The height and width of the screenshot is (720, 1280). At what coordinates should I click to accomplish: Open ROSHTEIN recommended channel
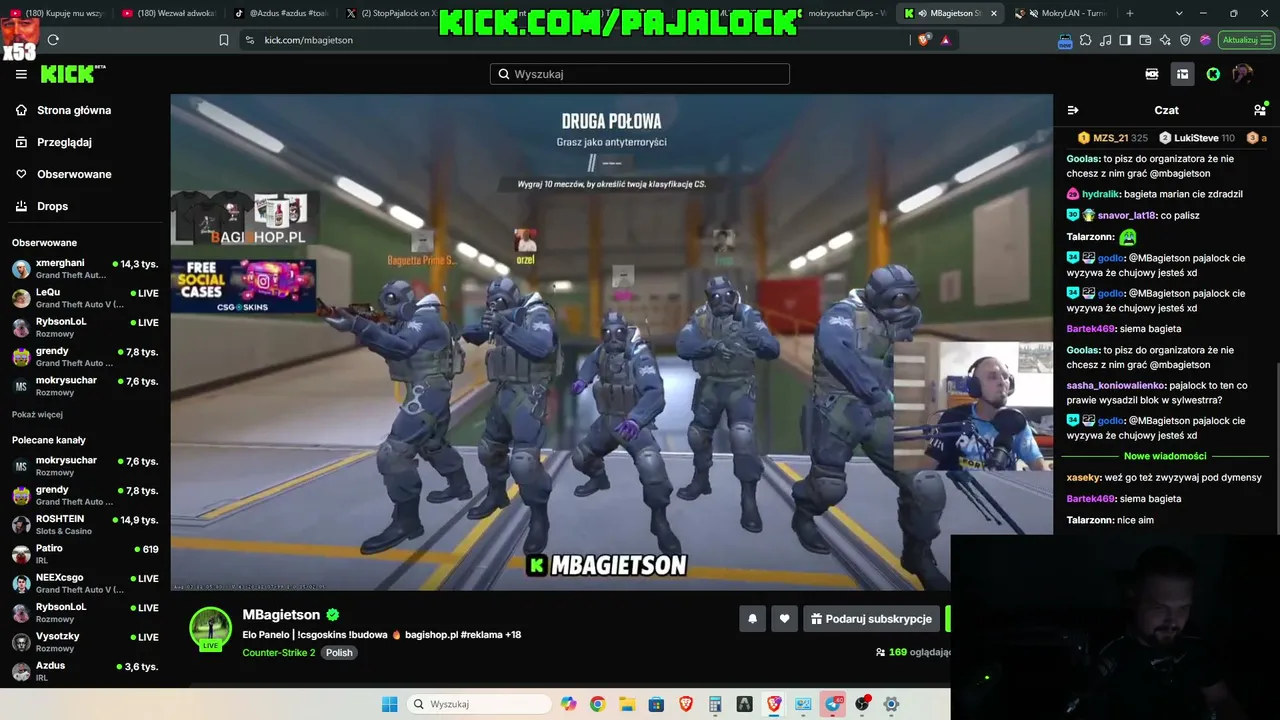85,525
